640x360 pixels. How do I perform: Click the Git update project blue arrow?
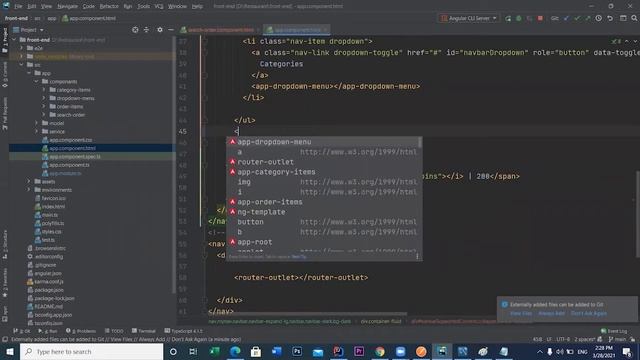(x=566, y=18)
